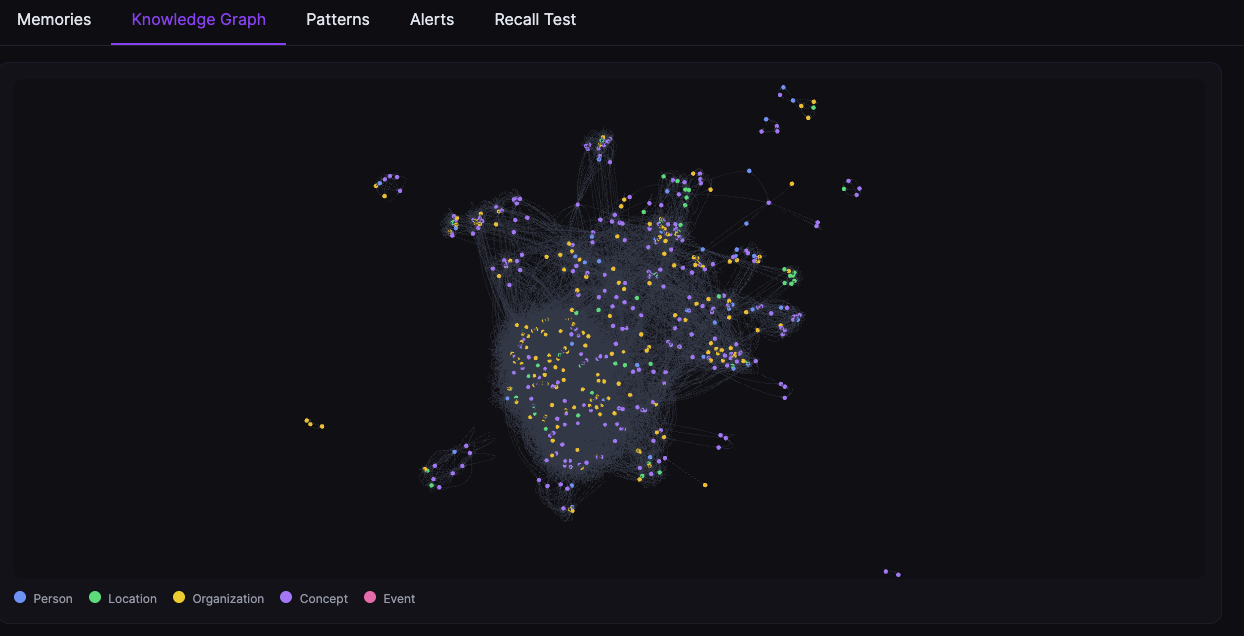Click the Event legend label
This screenshot has height=636, width=1244.
tap(399, 599)
